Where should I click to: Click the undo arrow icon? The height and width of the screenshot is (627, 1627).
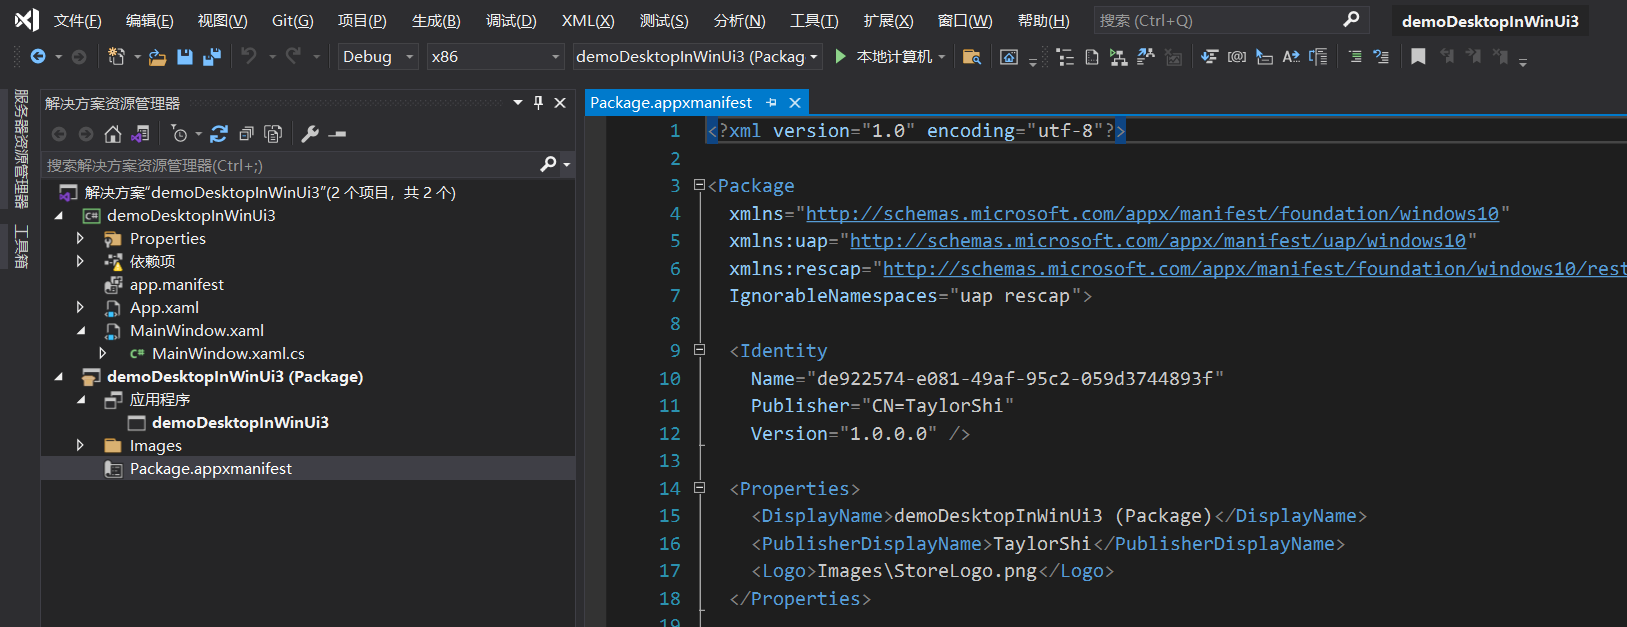point(249,56)
